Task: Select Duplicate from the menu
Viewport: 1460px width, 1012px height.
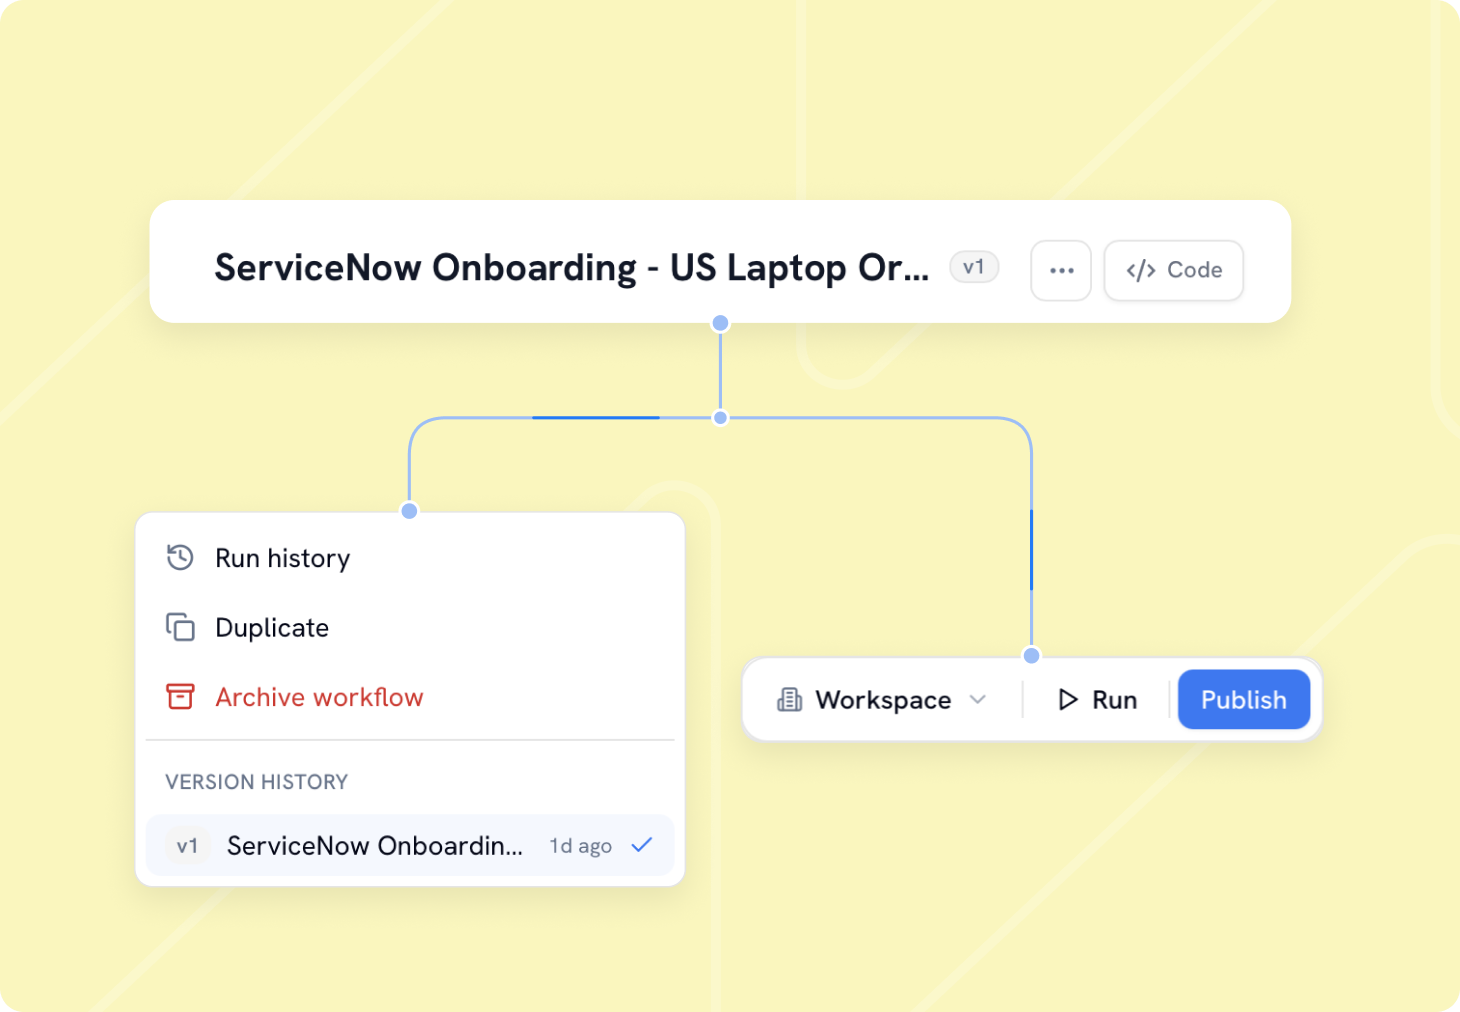Action: pyautogui.click(x=410, y=627)
